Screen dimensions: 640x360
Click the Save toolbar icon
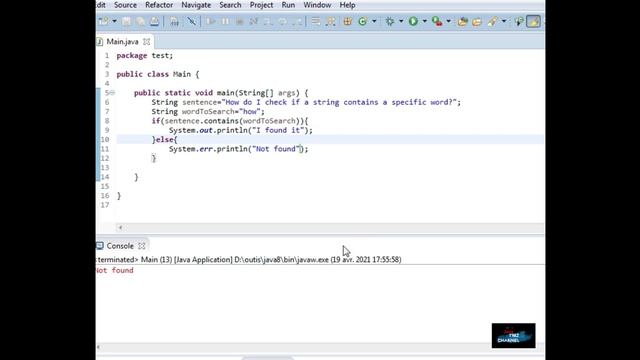tap(126, 21)
